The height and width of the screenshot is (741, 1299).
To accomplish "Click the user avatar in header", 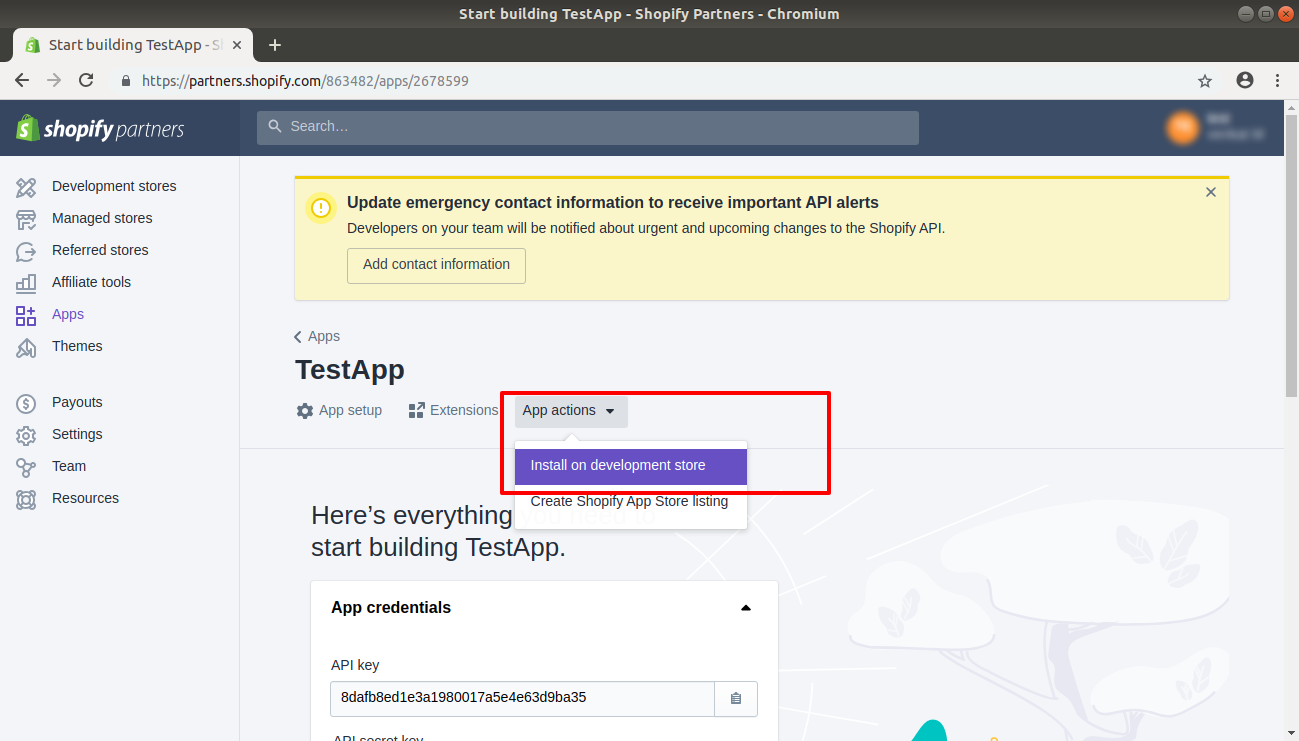I will click(1183, 127).
